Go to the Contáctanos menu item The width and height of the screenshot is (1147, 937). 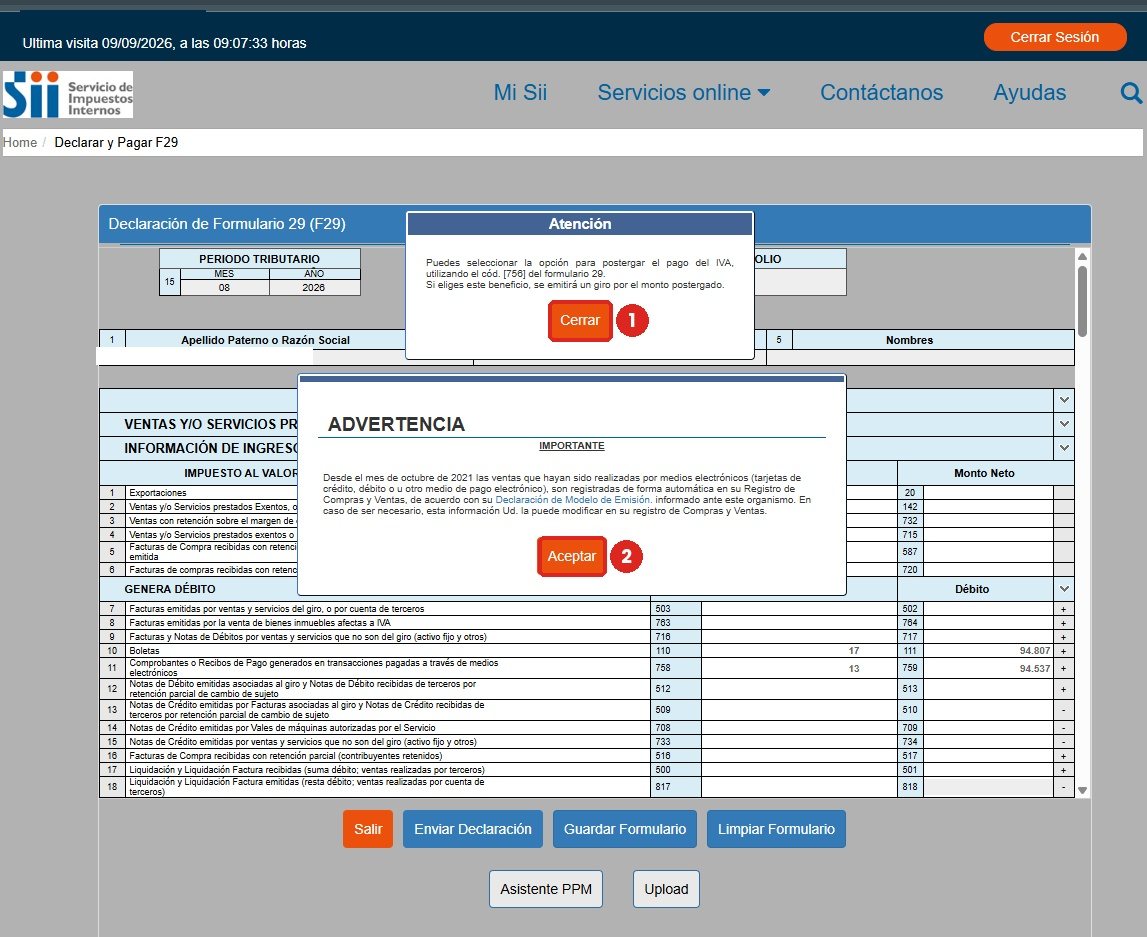pyautogui.click(x=881, y=92)
